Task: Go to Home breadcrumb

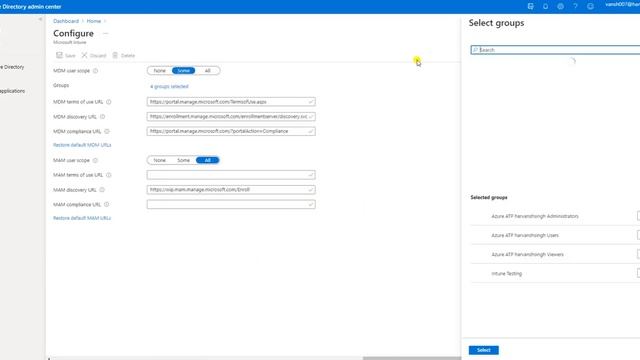Action: coord(93,21)
